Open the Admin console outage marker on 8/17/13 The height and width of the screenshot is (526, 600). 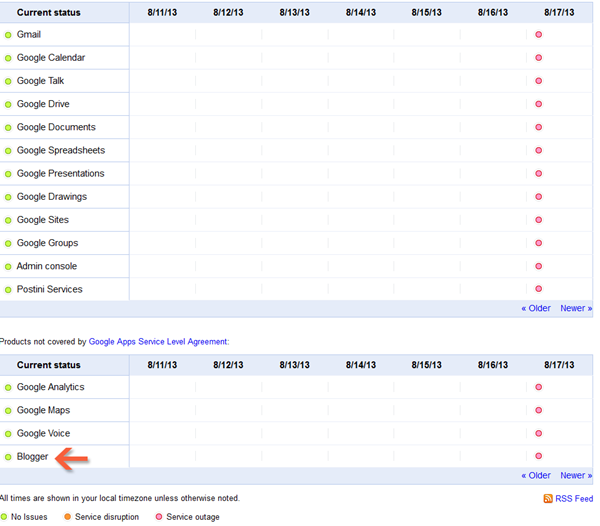[538, 266]
